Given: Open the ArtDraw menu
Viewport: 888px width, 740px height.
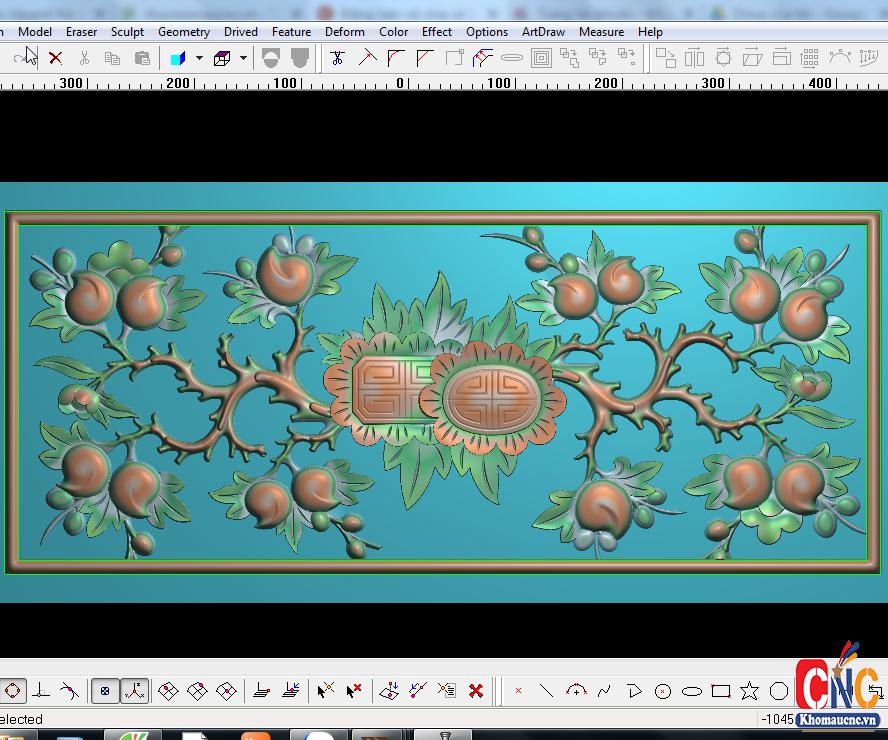Looking at the screenshot, I should click(543, 32).
